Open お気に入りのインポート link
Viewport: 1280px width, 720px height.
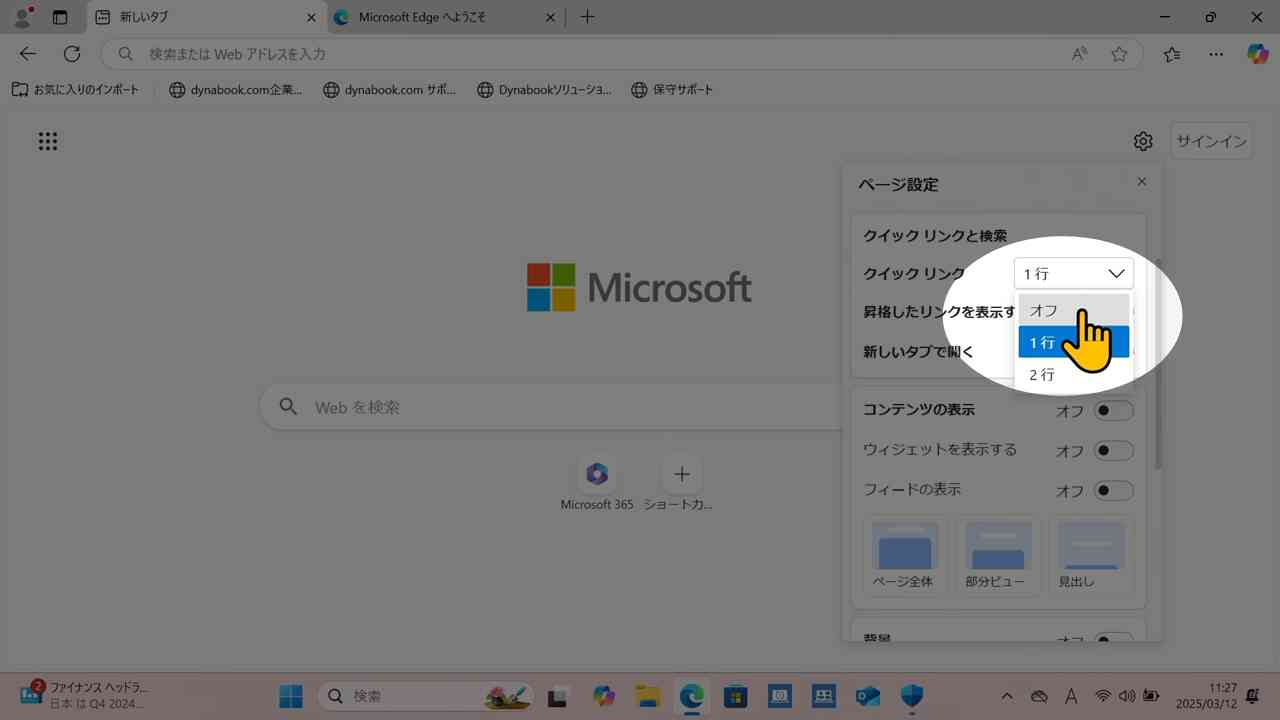[75, 89]
